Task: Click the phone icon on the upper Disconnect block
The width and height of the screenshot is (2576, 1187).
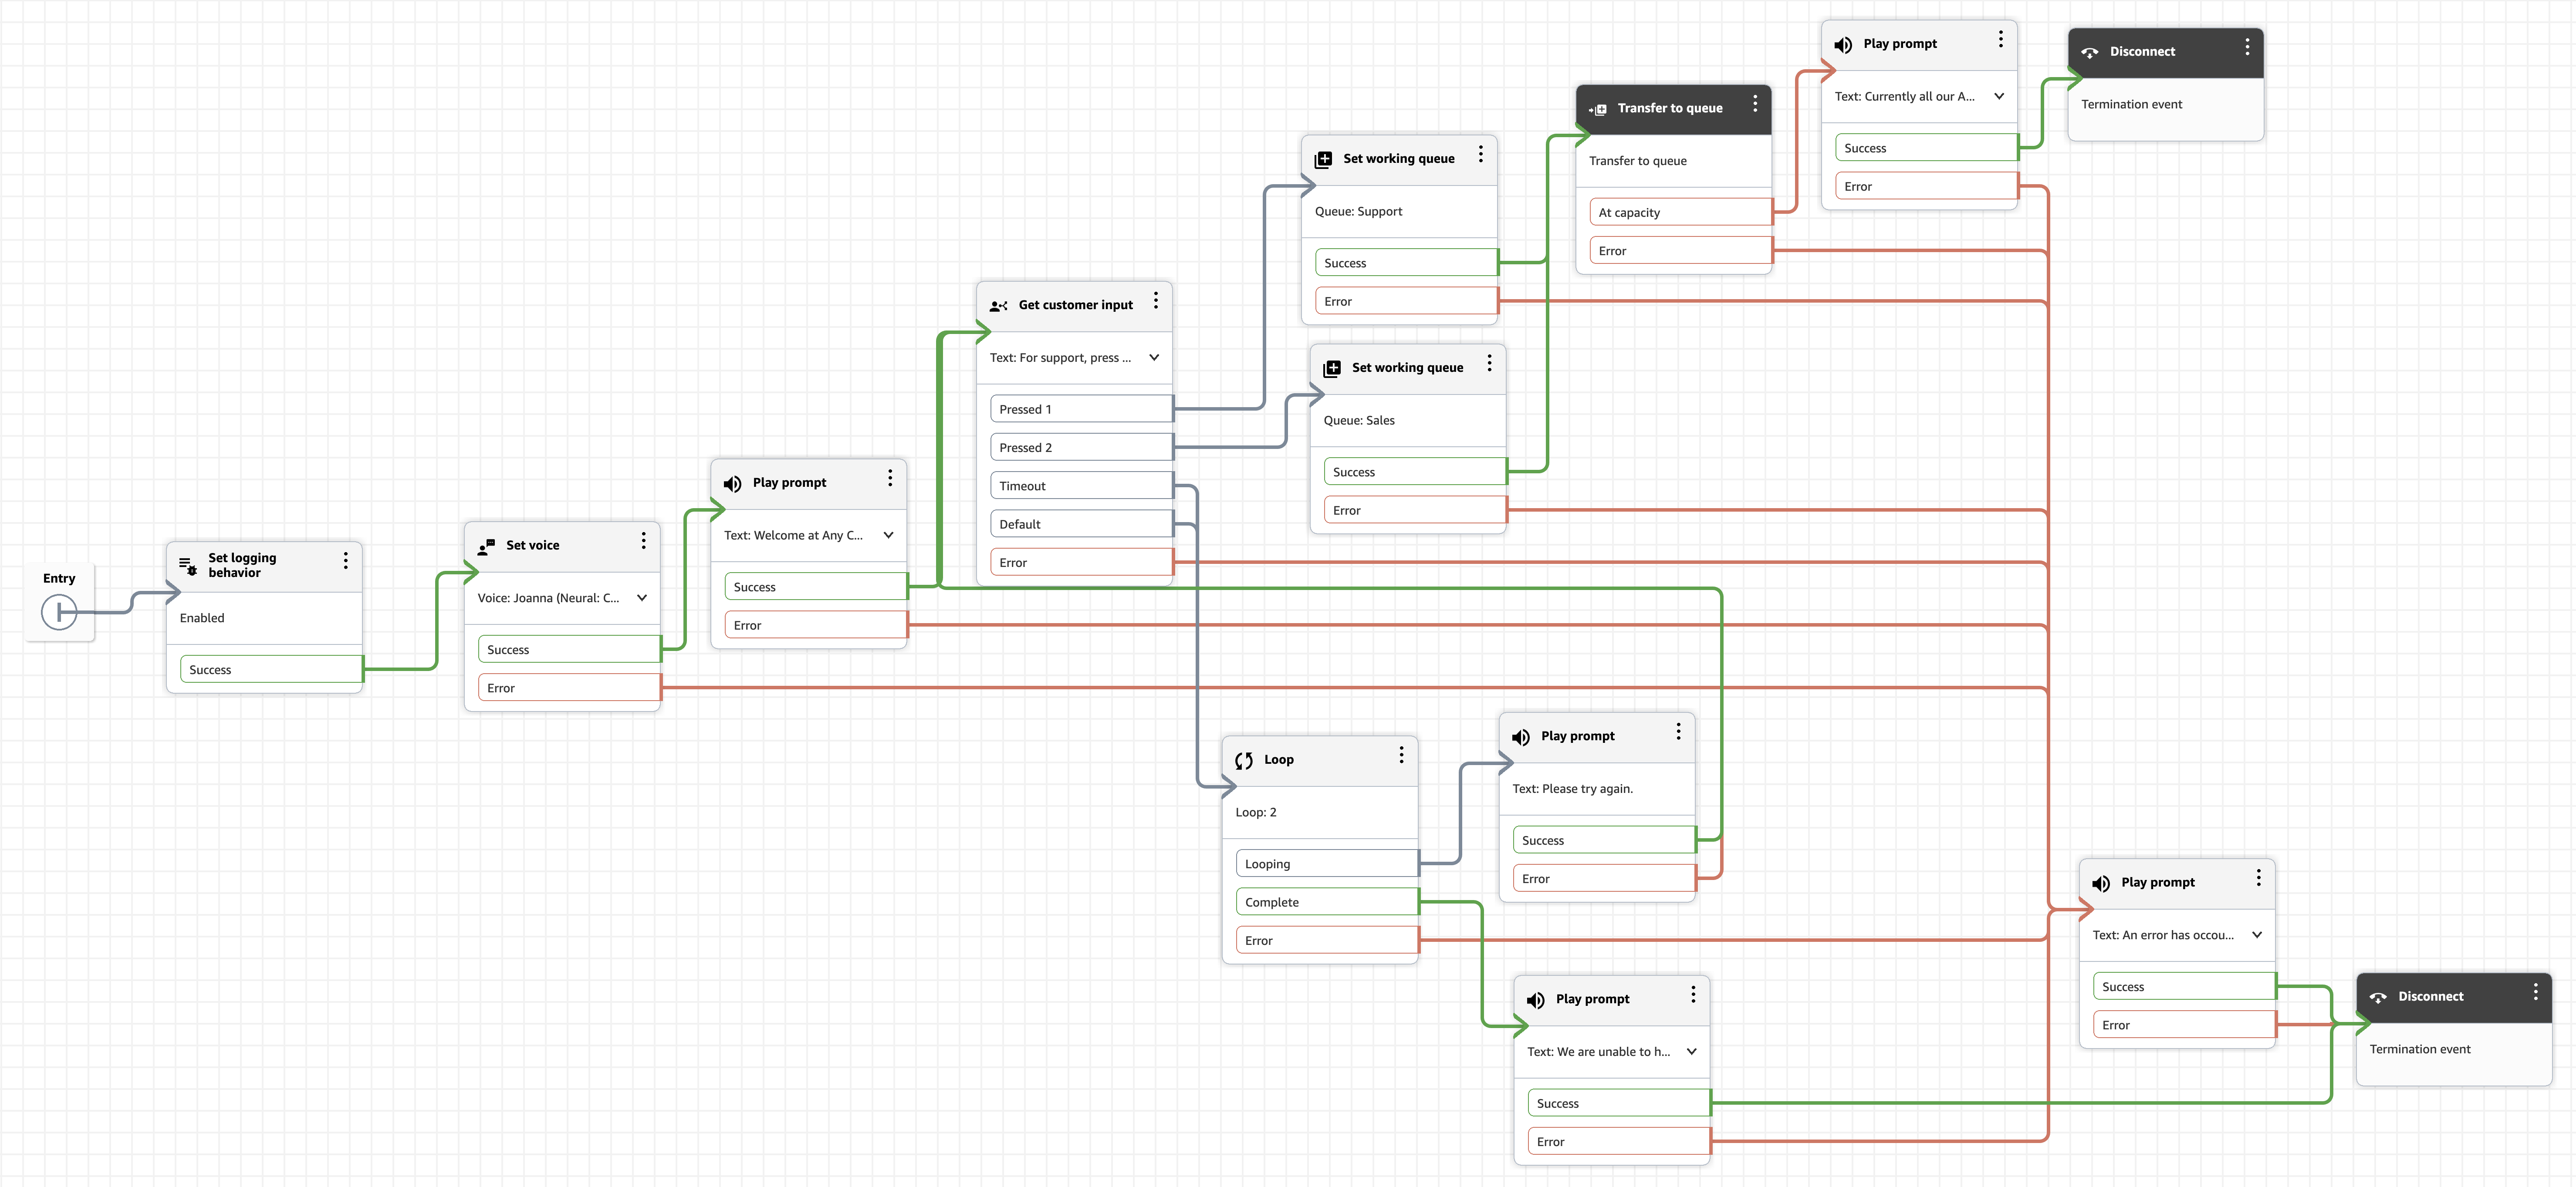Action: pos(2089,53)
